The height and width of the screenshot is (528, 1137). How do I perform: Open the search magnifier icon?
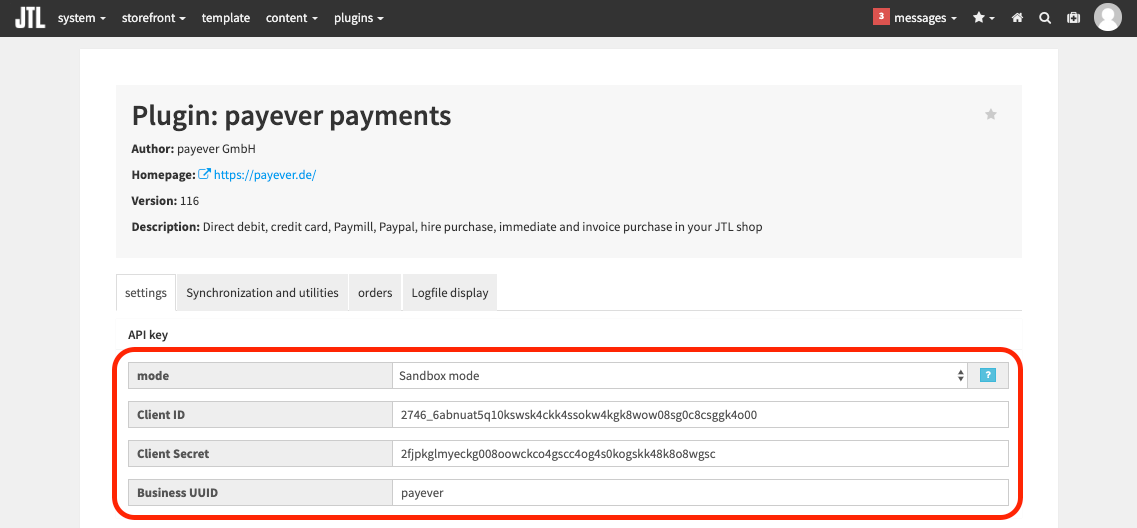click(1045, 18)
